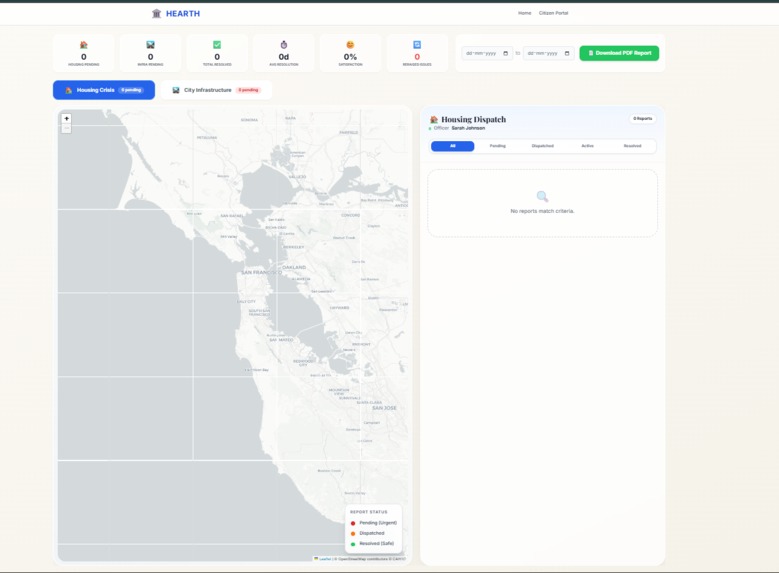Click the Infra Pending landscape icon
Image resolution: width=779 pixels, height=573 pixels.
tap(151, 45)
